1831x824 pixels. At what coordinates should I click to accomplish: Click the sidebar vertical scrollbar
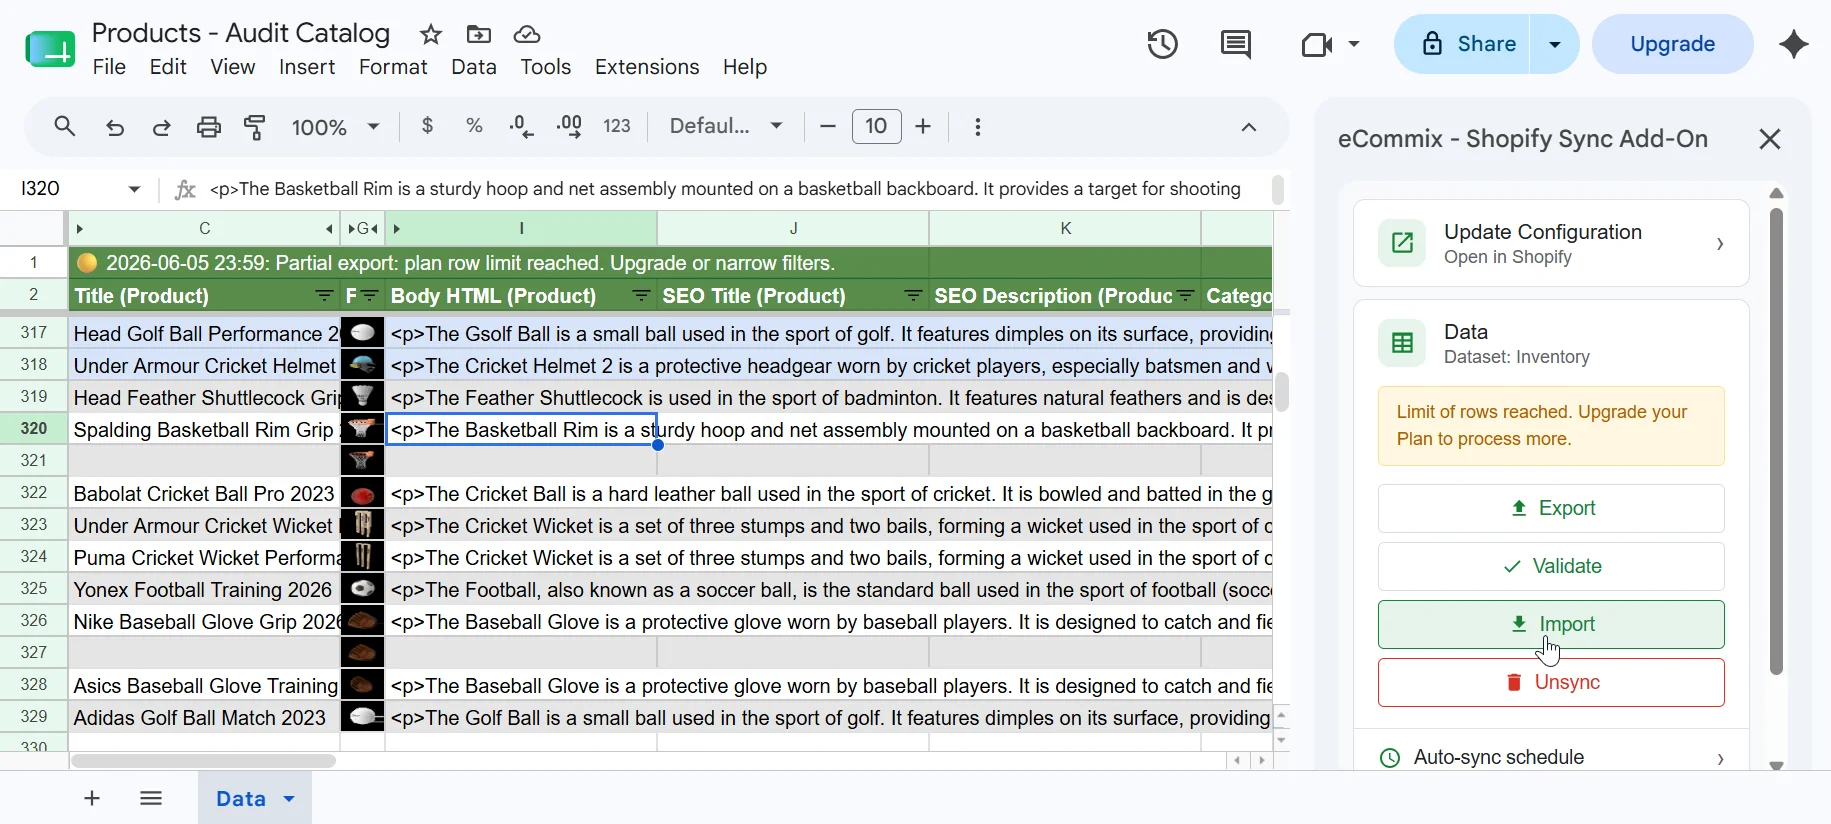[x=1776, y=440]
